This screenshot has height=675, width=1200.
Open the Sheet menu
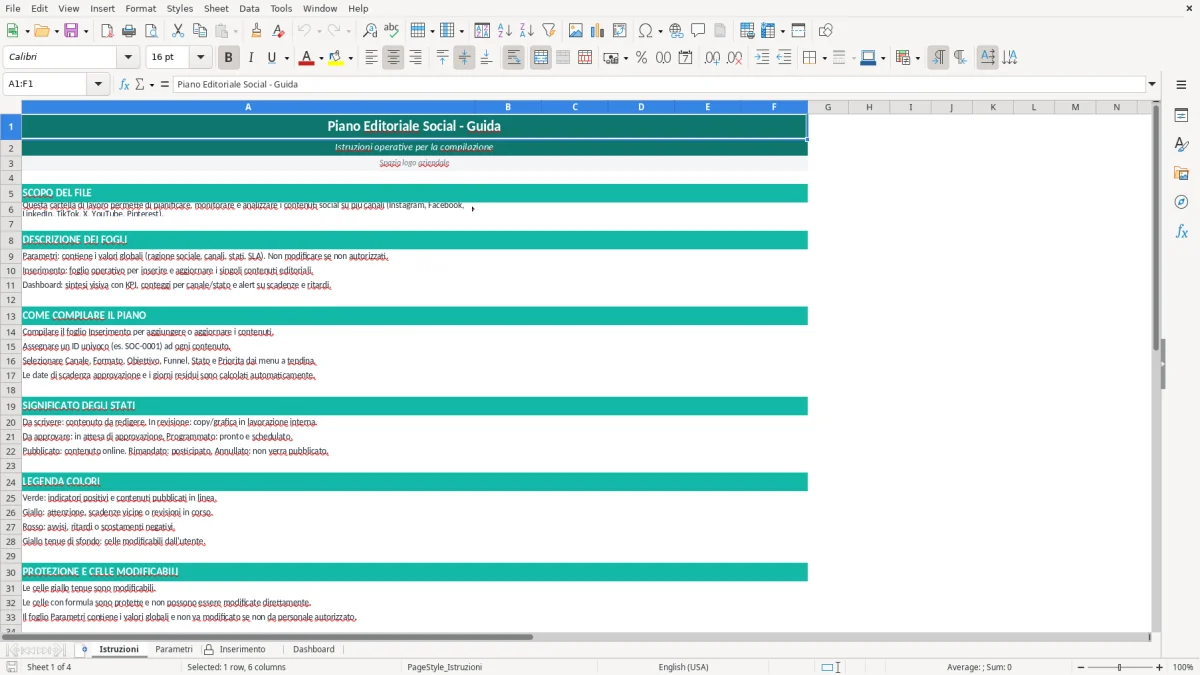(x=216, y=8)
